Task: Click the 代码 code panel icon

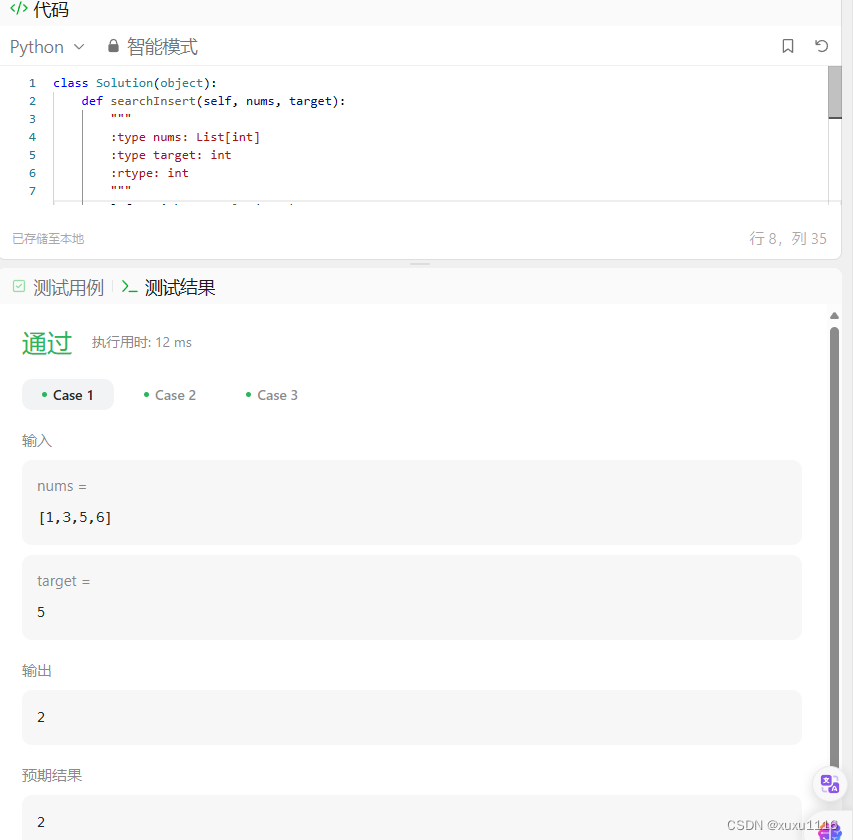Action: click(19, 8)
